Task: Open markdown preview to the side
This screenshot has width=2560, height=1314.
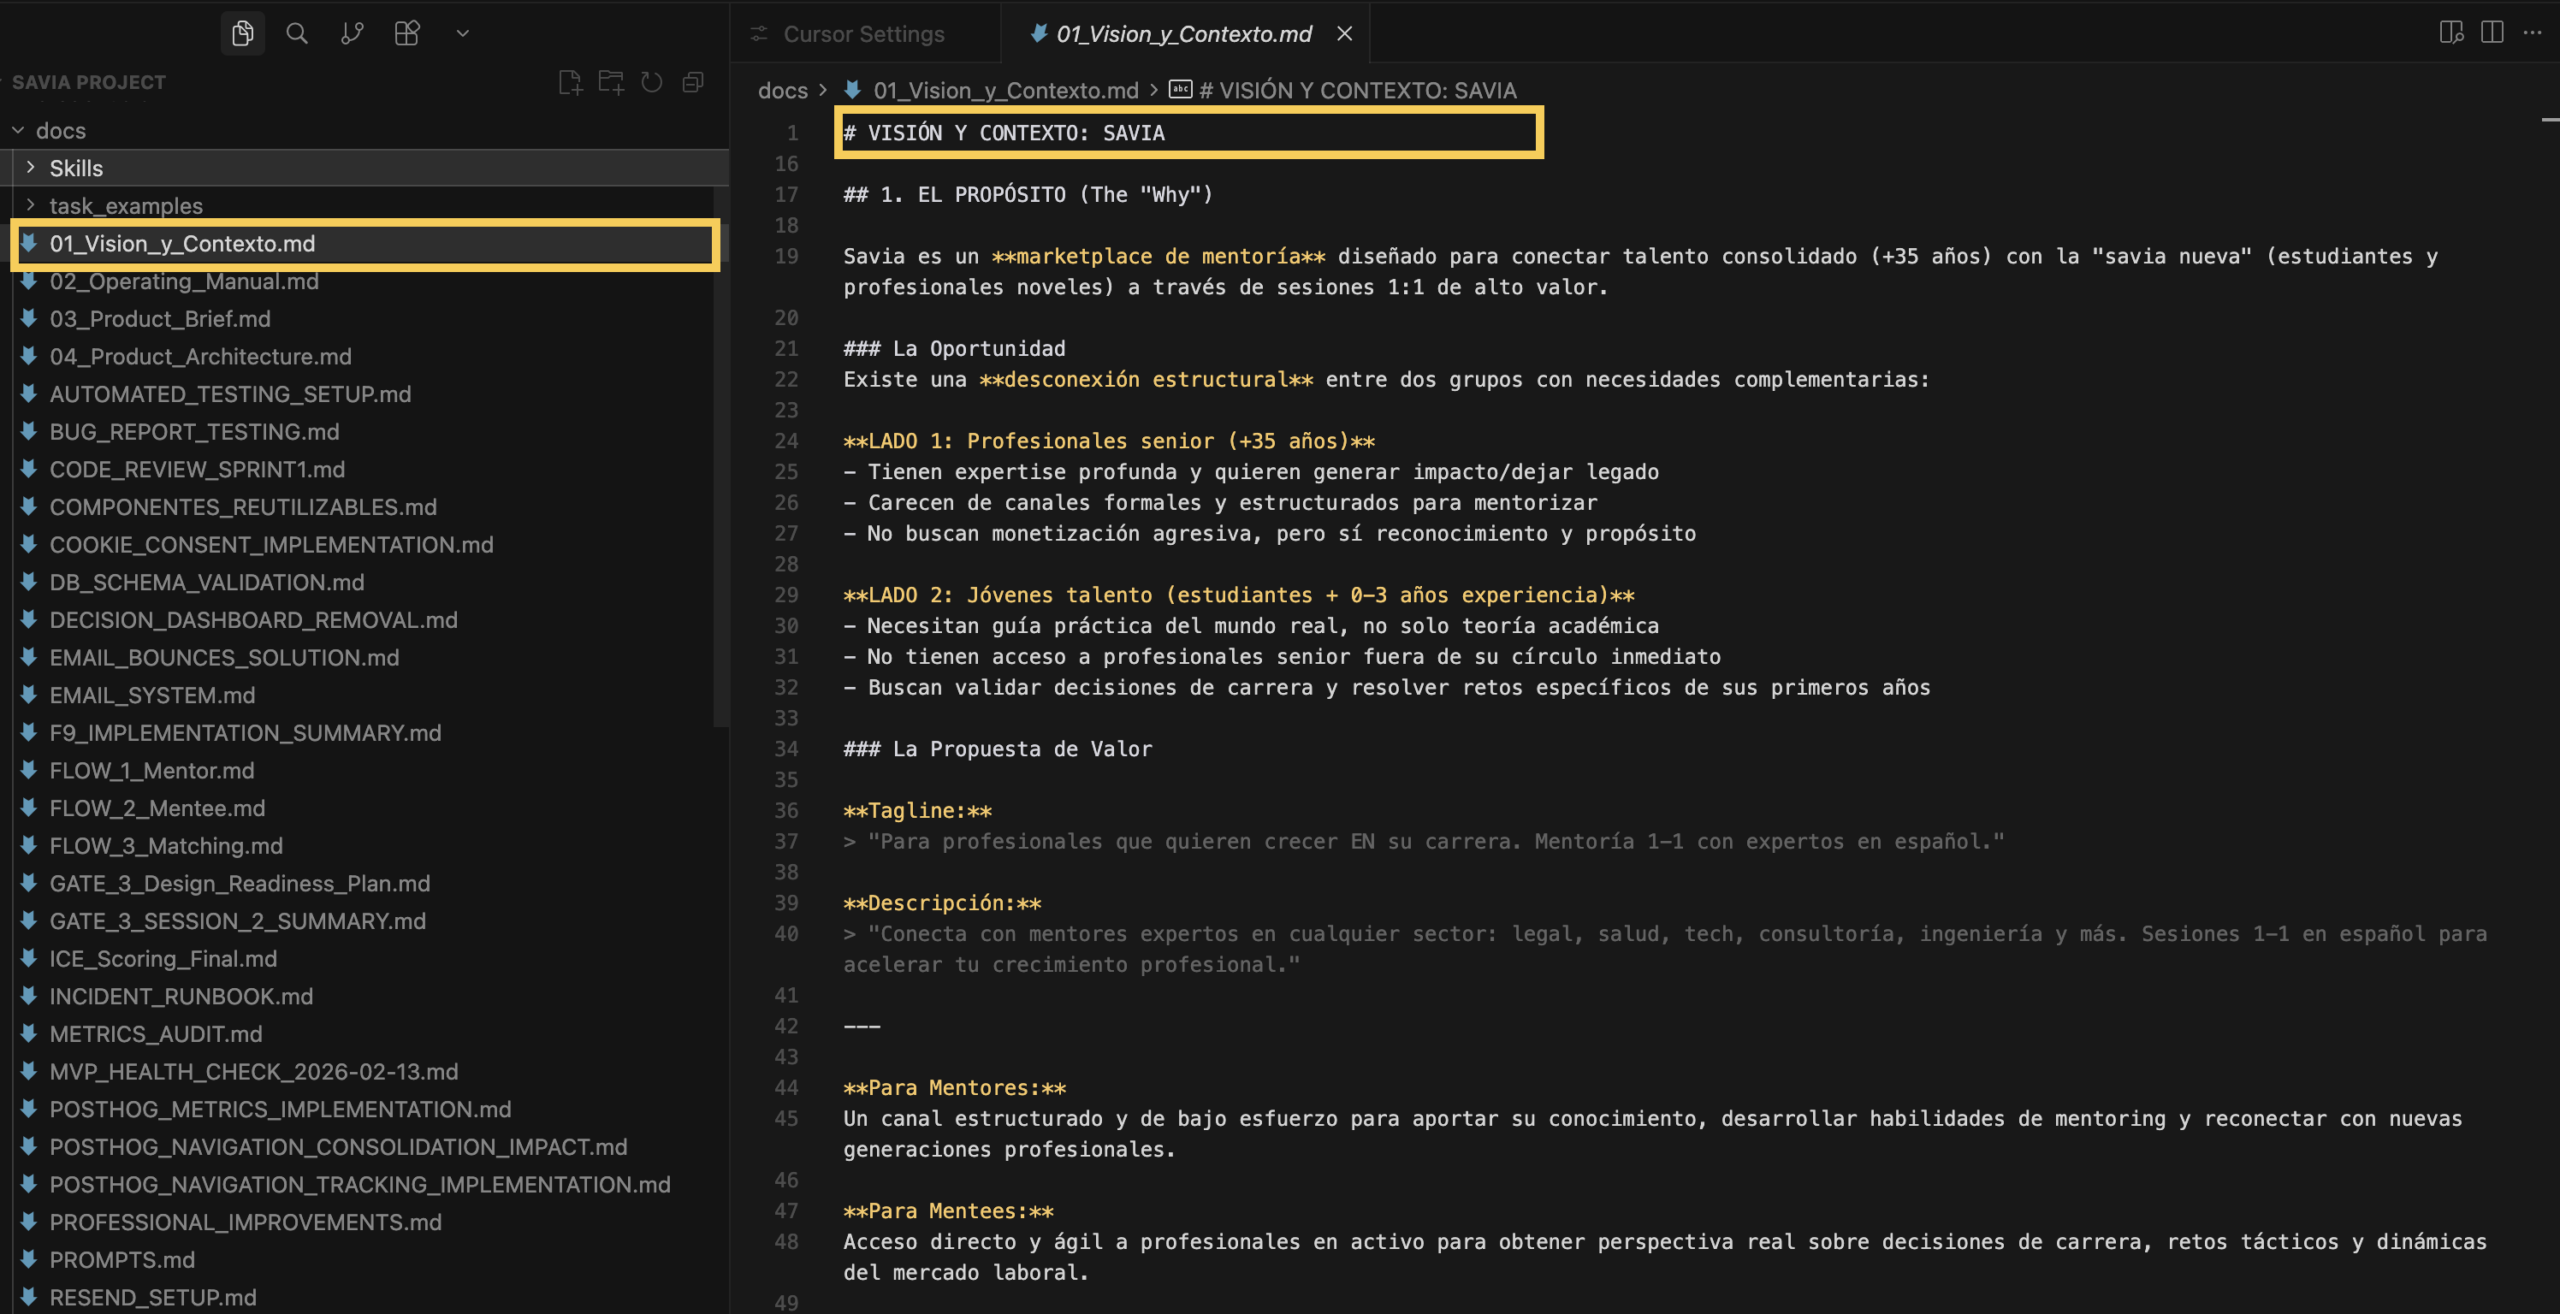Action: point(2451,33)
